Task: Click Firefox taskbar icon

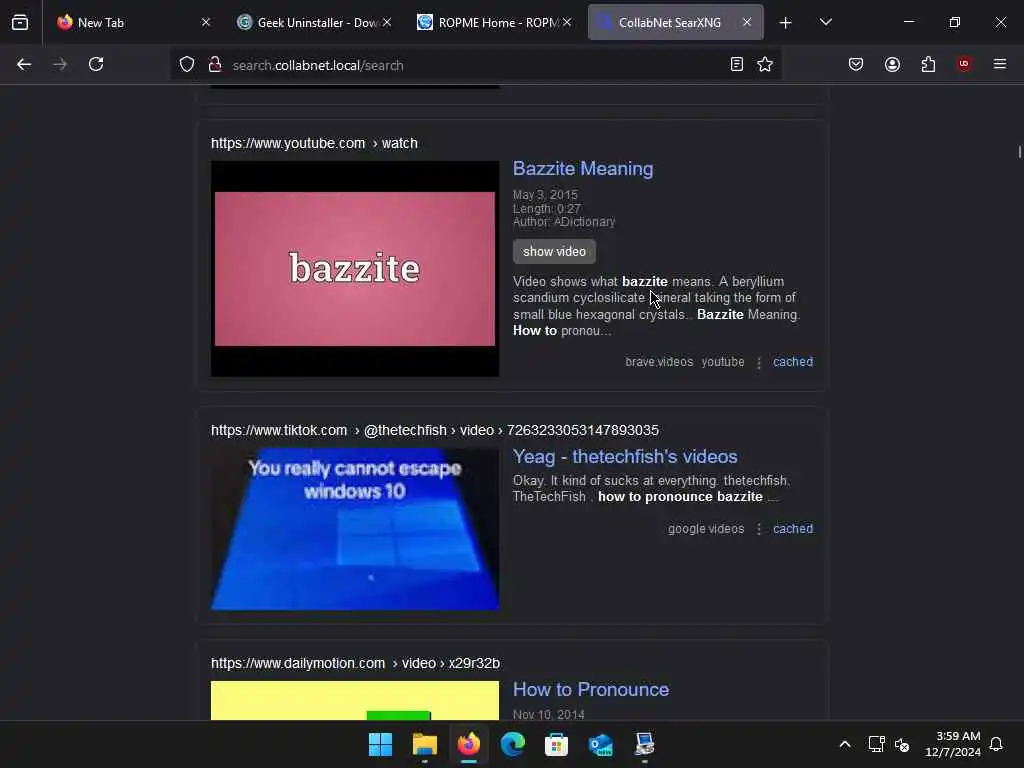Action: [468, 744]
